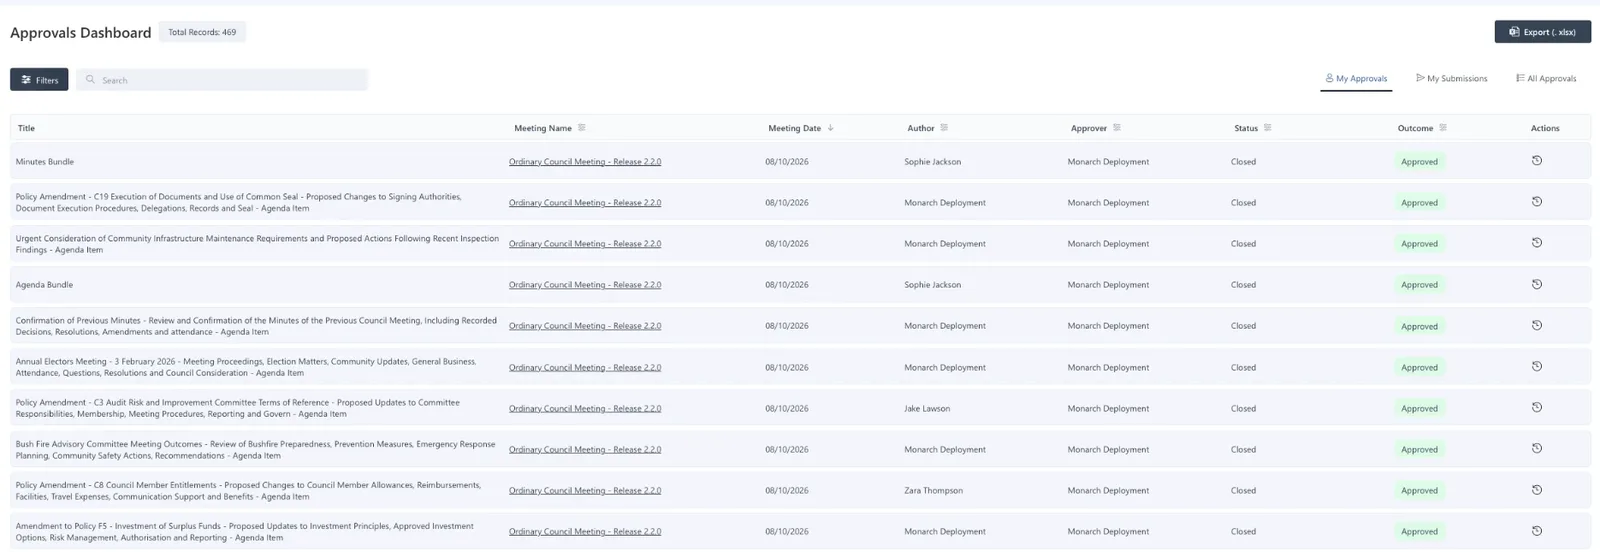Viewport: 1600px width, 552px height.
Task: View history for Confirmation of Previous Minutes row
Action: pyautogui.click(x=1537, y=325)
